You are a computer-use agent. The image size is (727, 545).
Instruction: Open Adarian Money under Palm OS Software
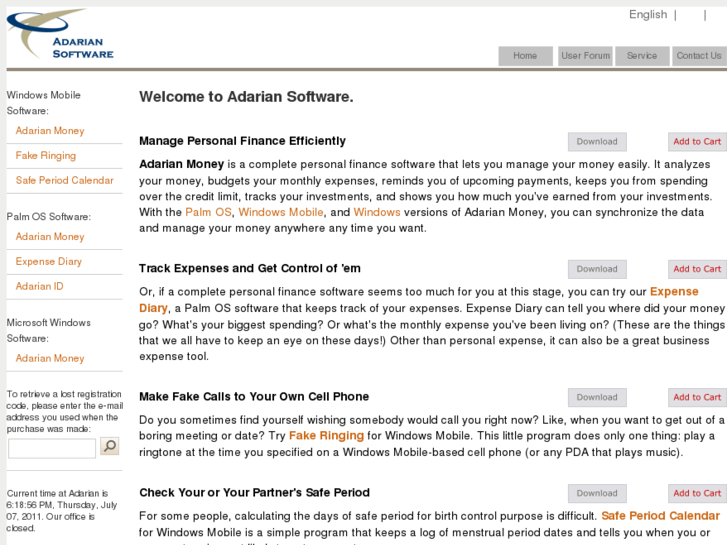(50, 237)
